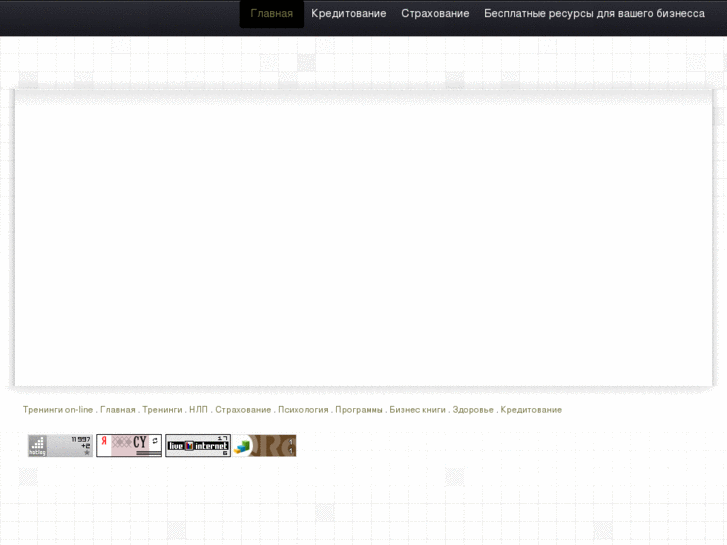Image resolution: width=727 pixels, height=545 pixels.
Task: Click the liveinternet counter badge
Action: (x=198, y=446)
